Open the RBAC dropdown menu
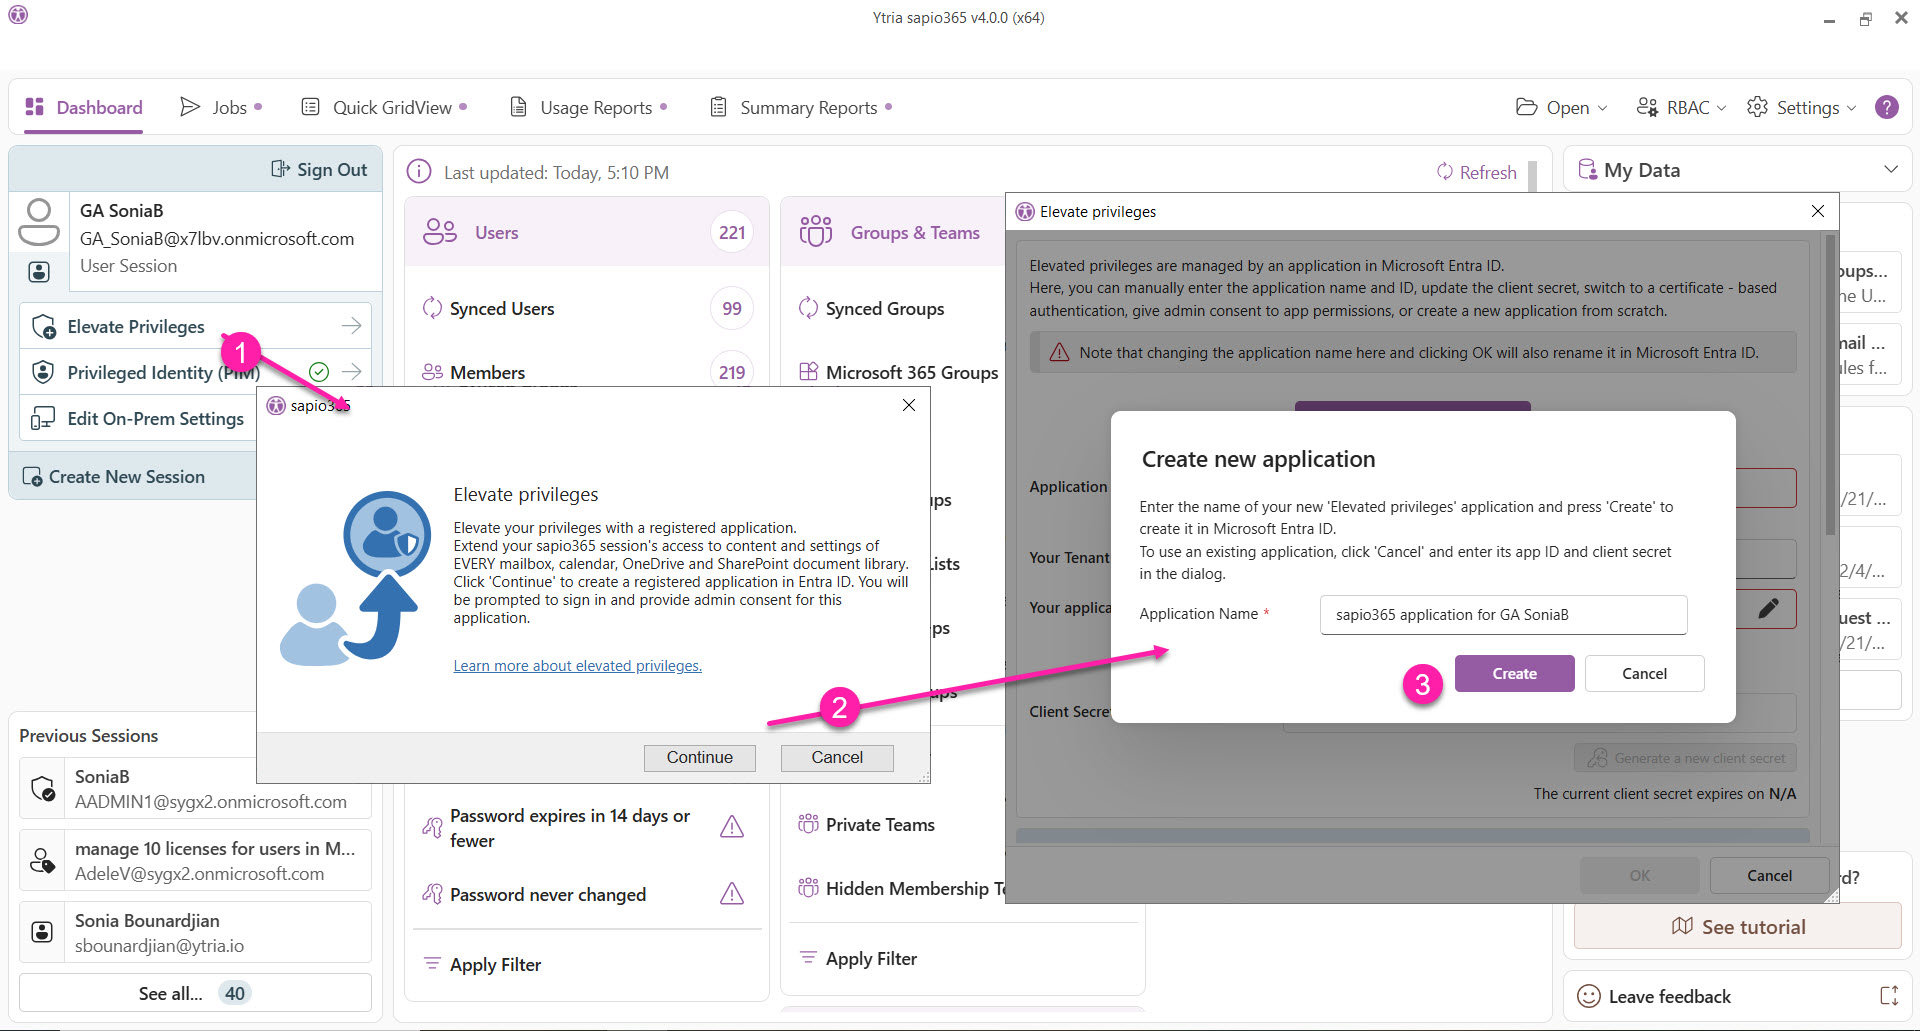The width and height of the screenshot is (1920, 1031). [1681, 107]
